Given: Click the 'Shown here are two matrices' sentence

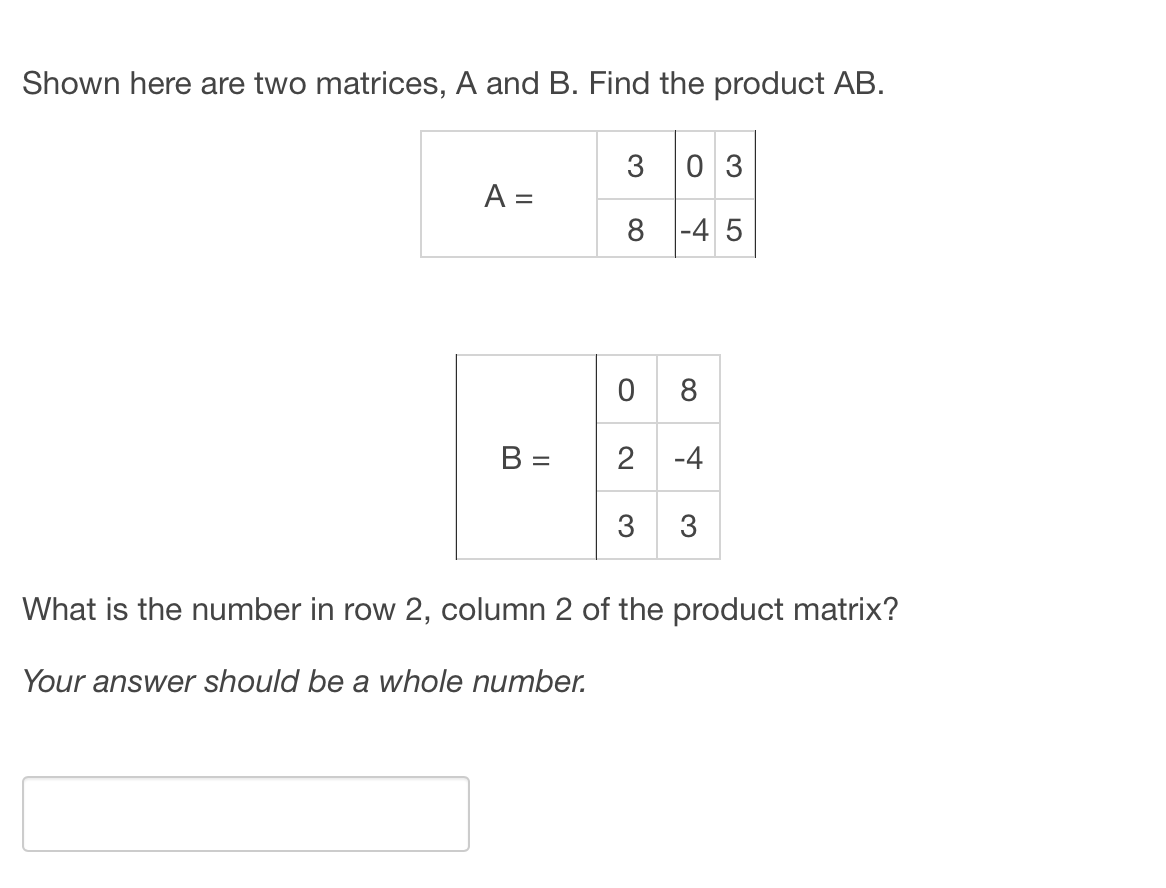Looking at the screenshot, I should click(x=300, y=83).
